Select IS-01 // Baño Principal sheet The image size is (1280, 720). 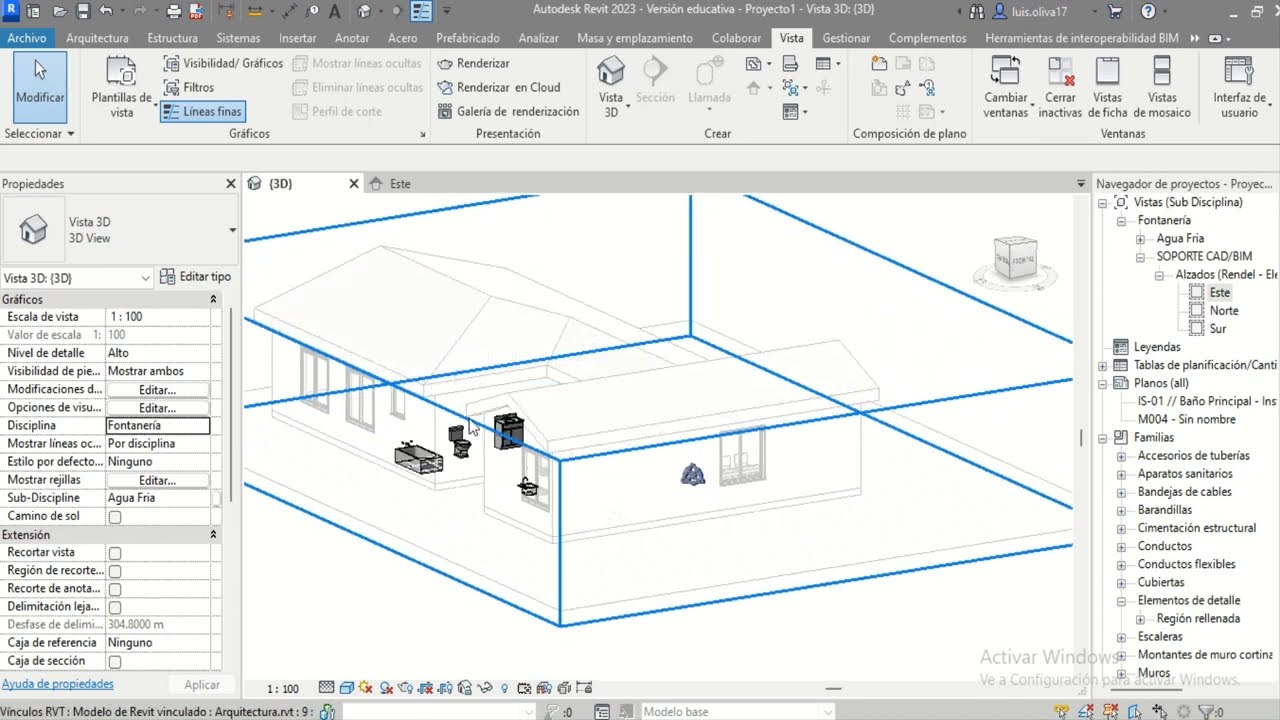tap(1207, 401)
